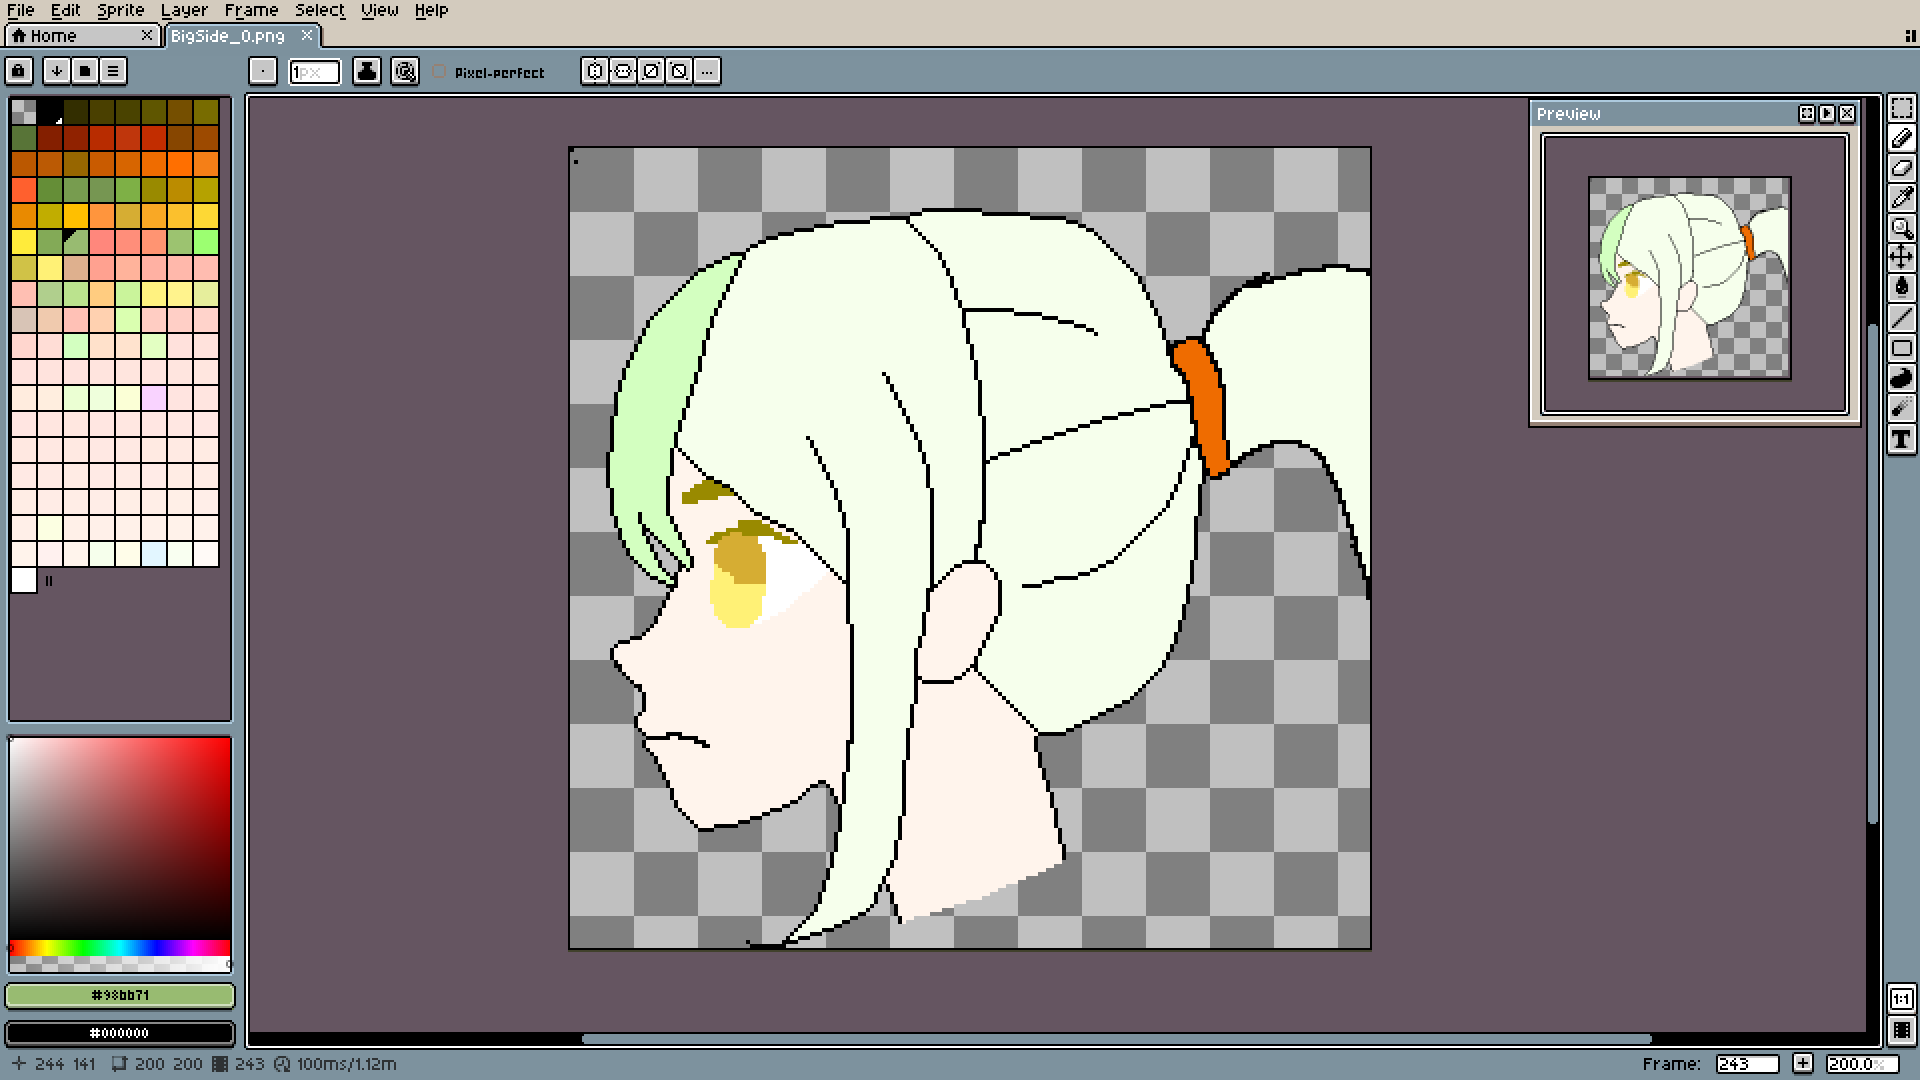This screenshot has width=1920, height=1080.
Task: Click the Line tool
Action: click(1901, 318)
